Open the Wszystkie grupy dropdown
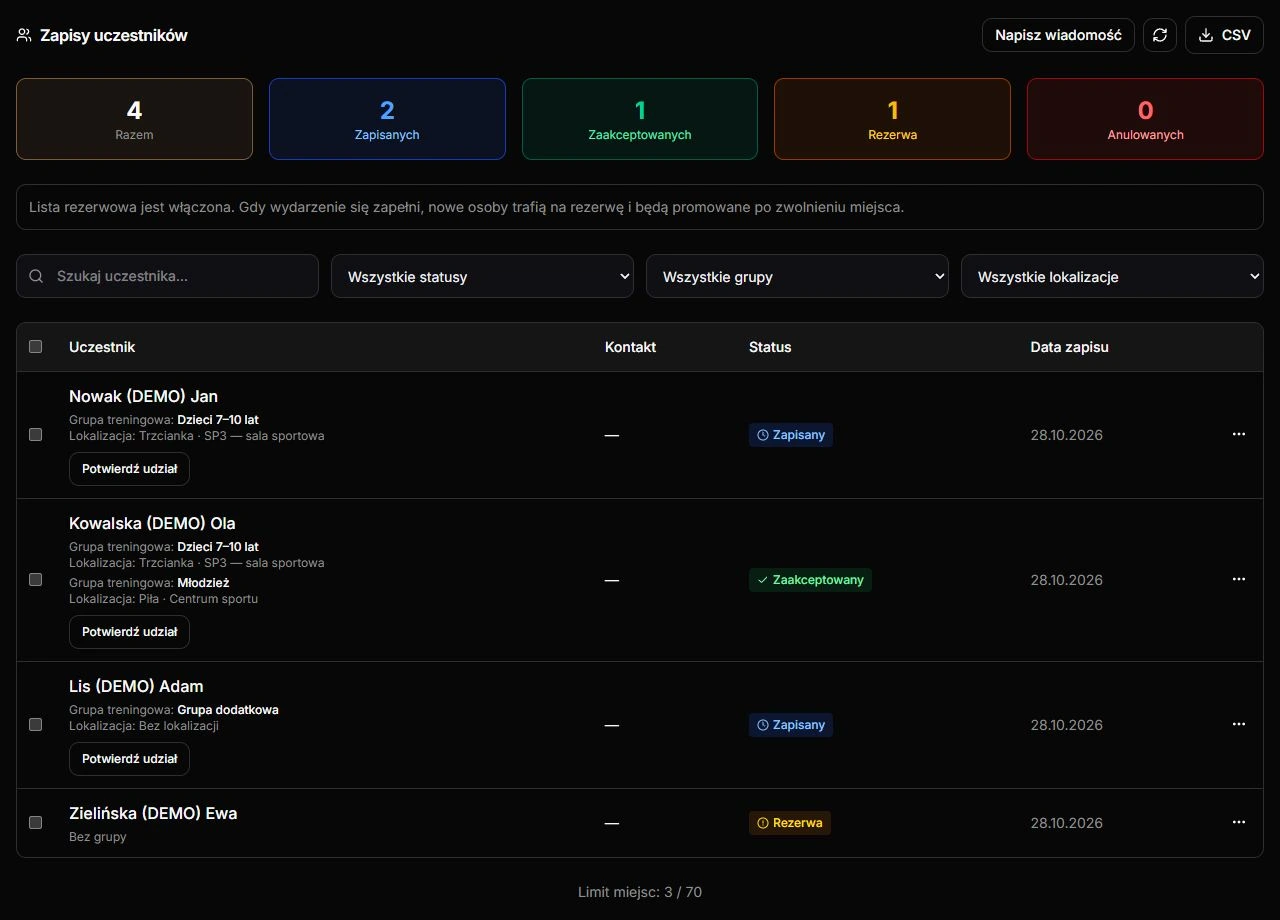Screen dimensions: 1280x920 (x=797, y=276)
